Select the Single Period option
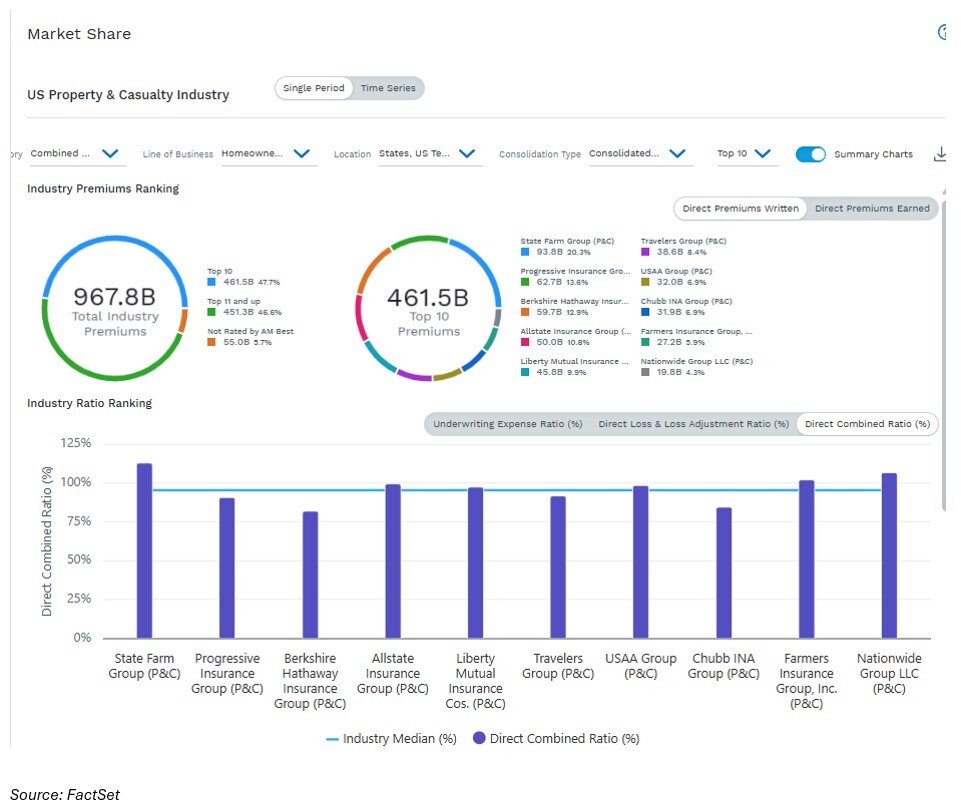This screenshot has width=961, height=809. [313, 88]
